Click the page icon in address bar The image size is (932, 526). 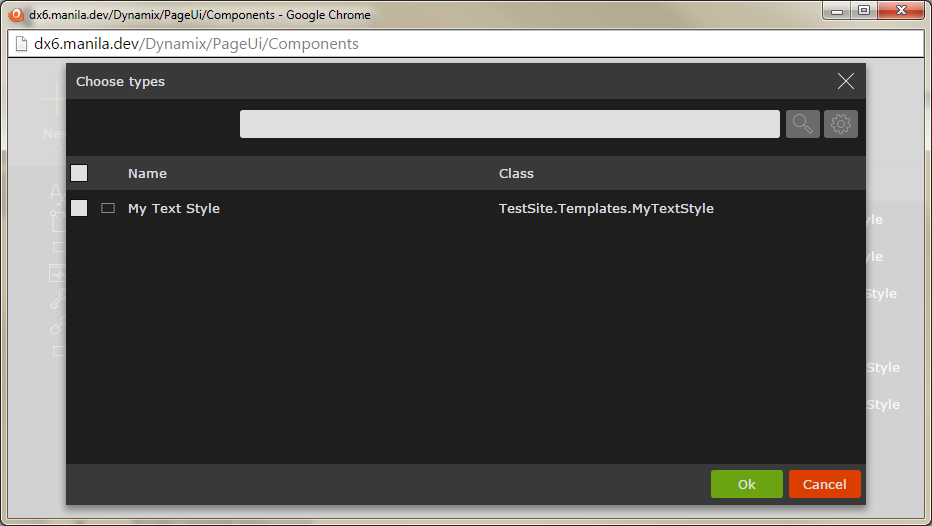click(20, 44)
